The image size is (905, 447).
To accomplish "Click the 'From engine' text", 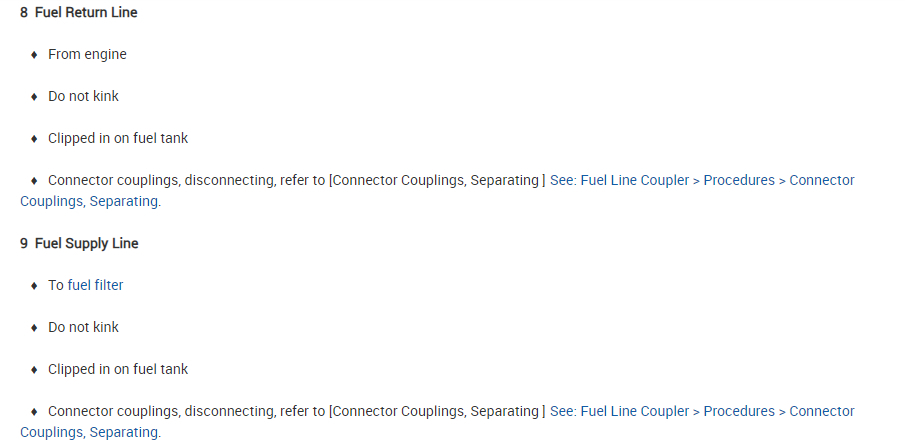I will [x=87, y=54].
